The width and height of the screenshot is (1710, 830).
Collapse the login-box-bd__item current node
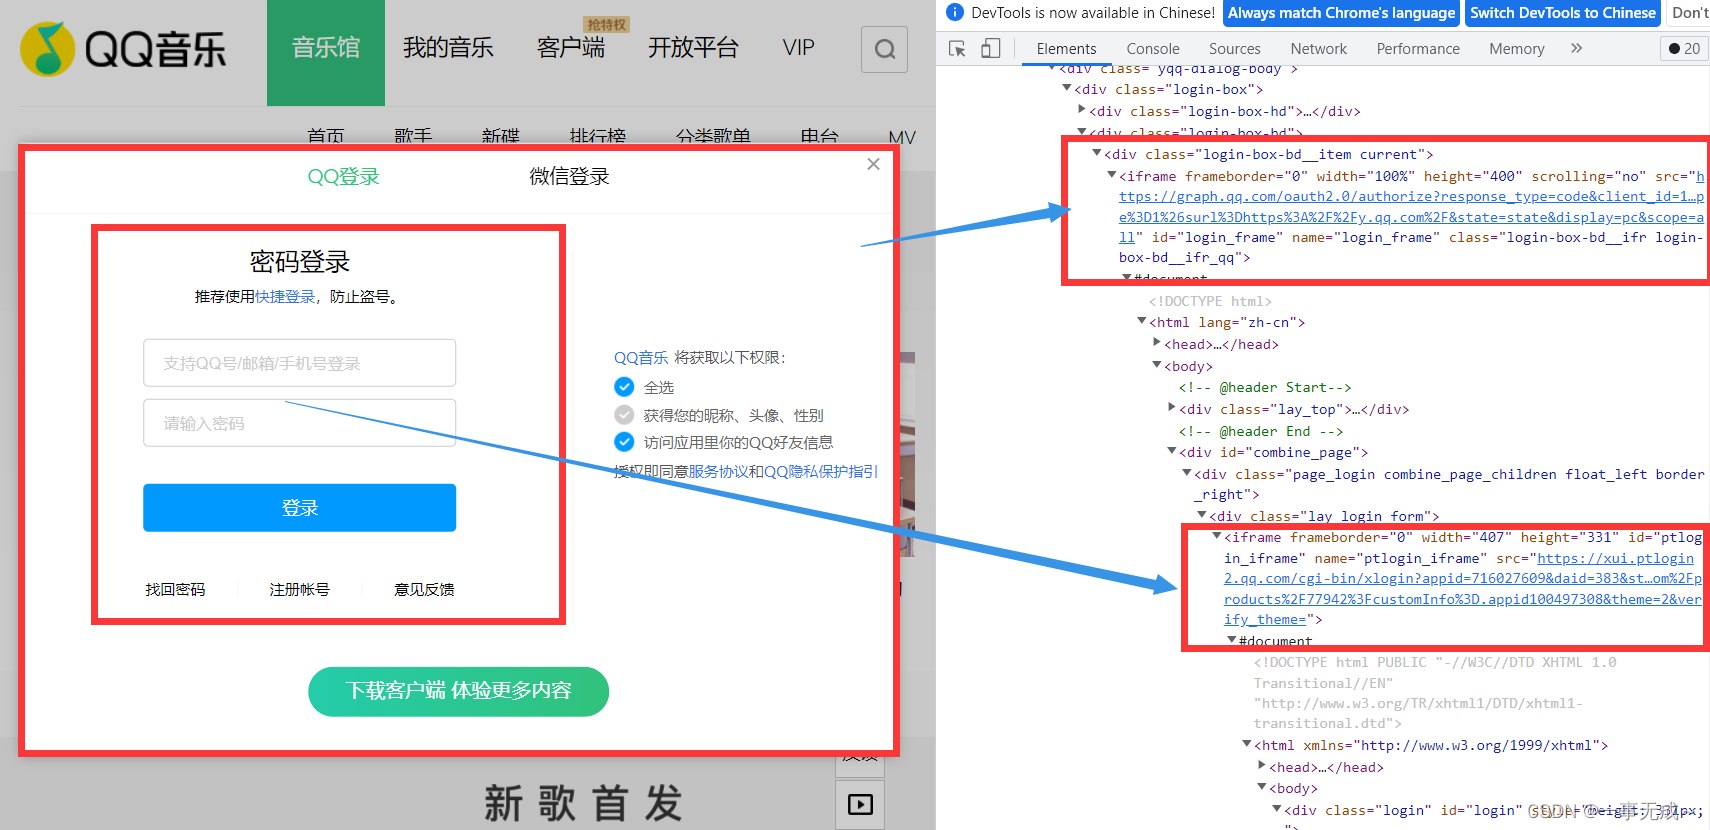1096,154
